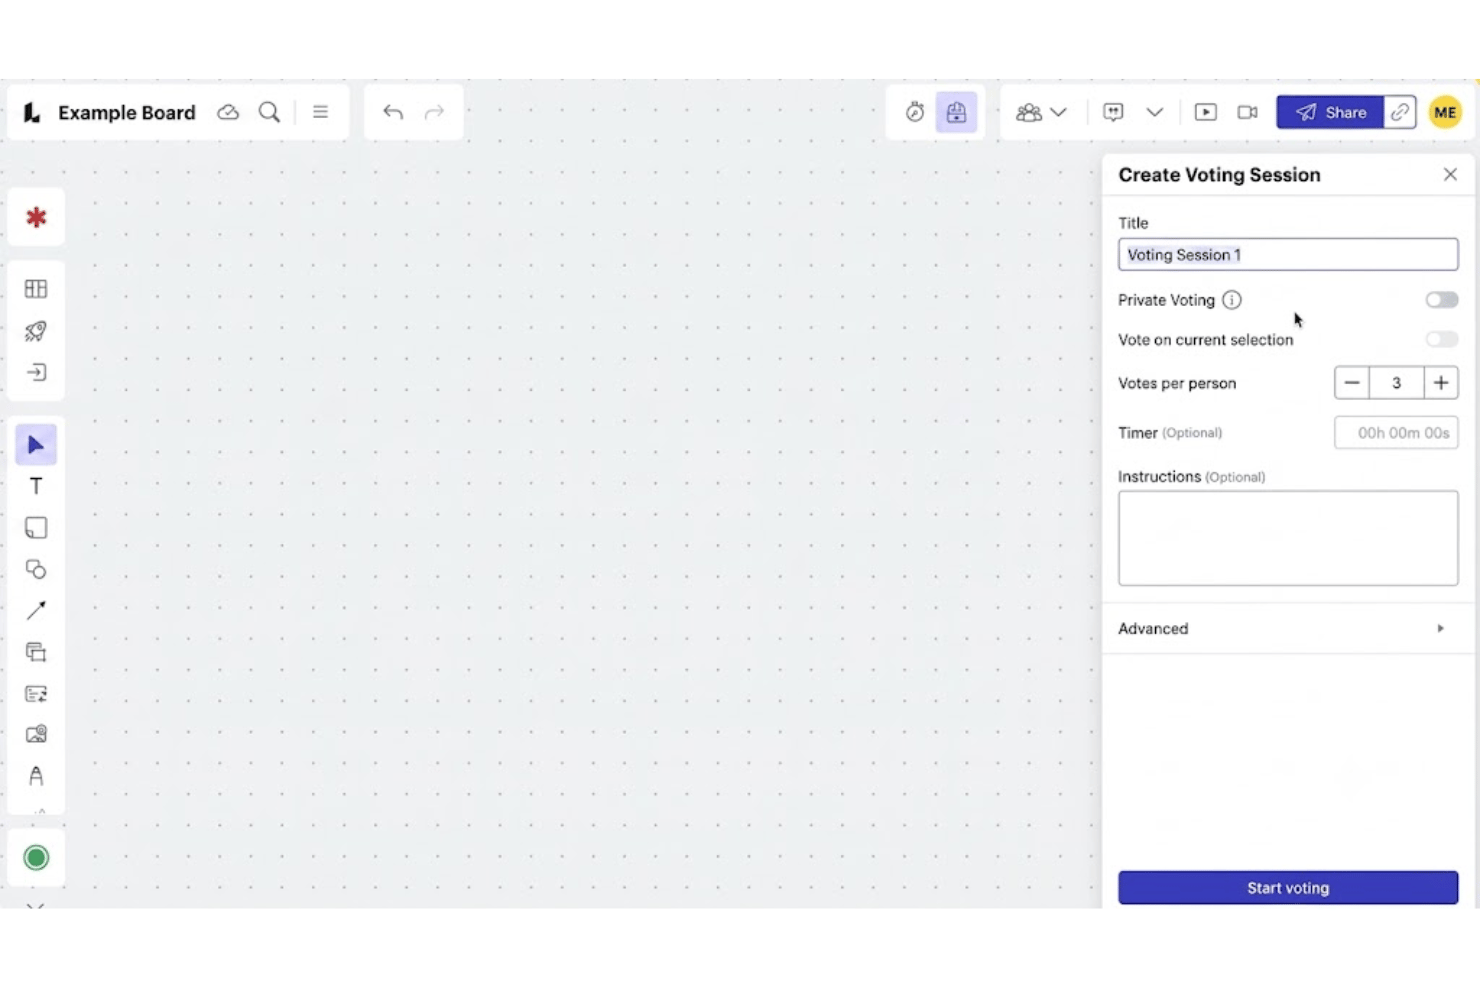1480x987 pixels.
Task: Start a video call camera icon
Action: click(x=1247, y=112)
